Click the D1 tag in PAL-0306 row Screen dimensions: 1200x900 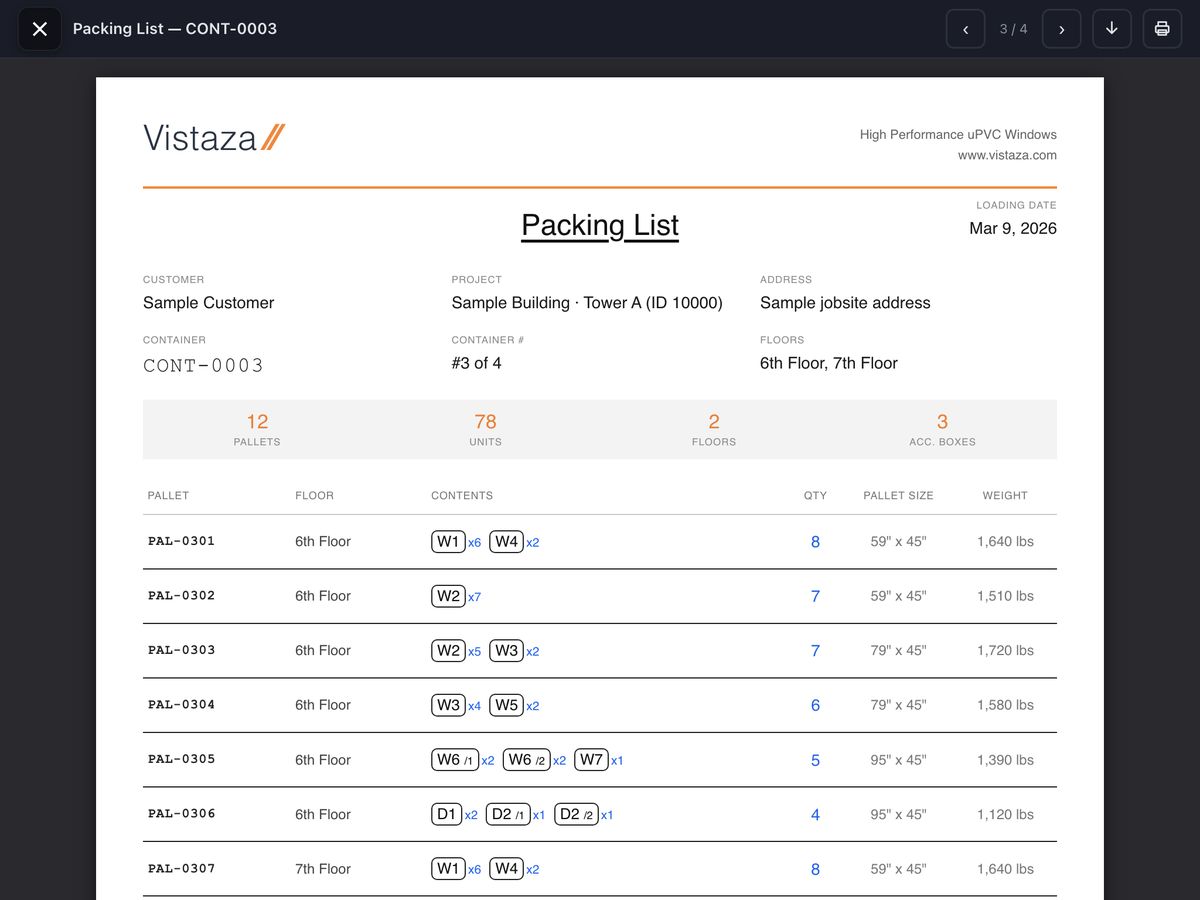pos(447,814)
